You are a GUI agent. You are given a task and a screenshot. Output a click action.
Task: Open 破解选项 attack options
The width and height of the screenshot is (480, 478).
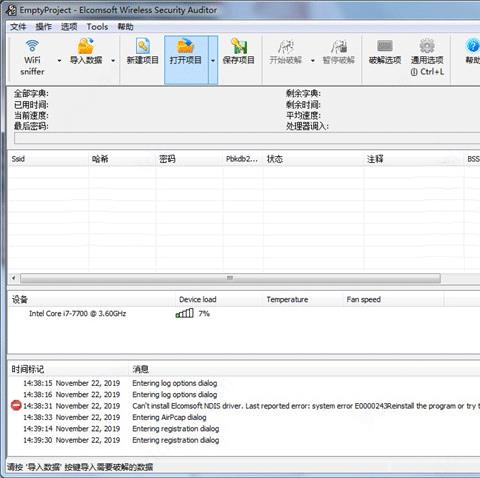click(385, 51)
